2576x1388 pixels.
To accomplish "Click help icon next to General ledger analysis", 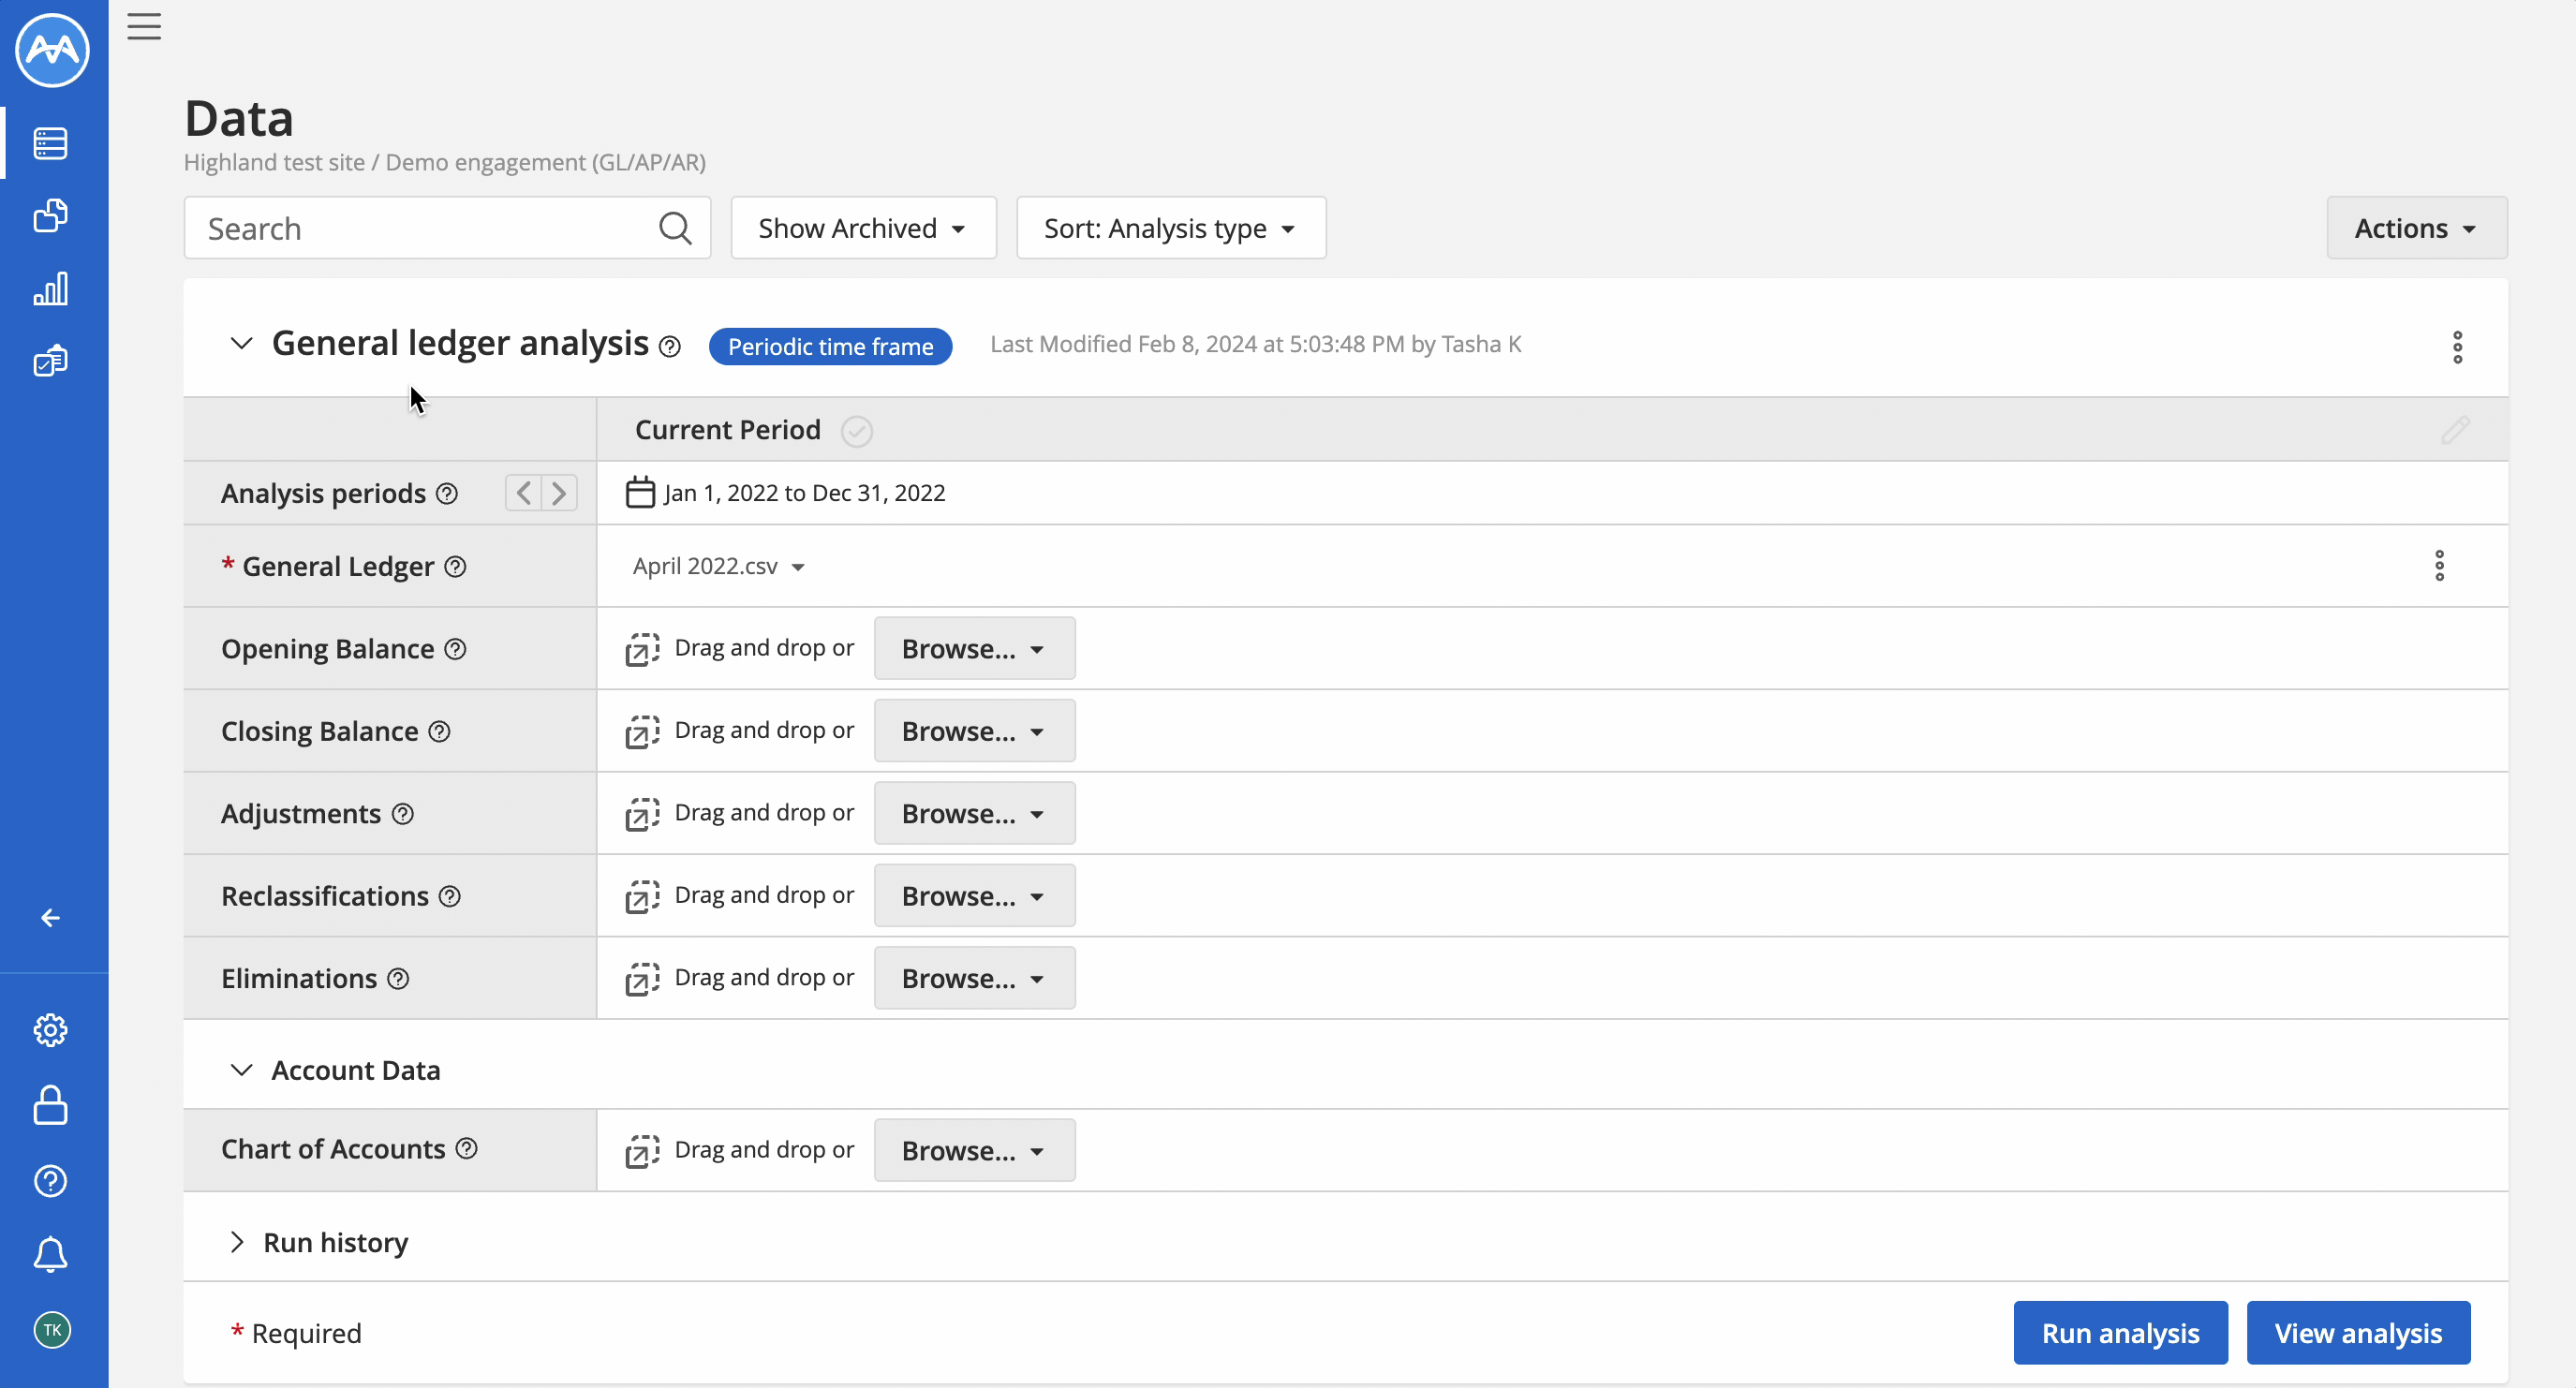I will click(670, 347).
